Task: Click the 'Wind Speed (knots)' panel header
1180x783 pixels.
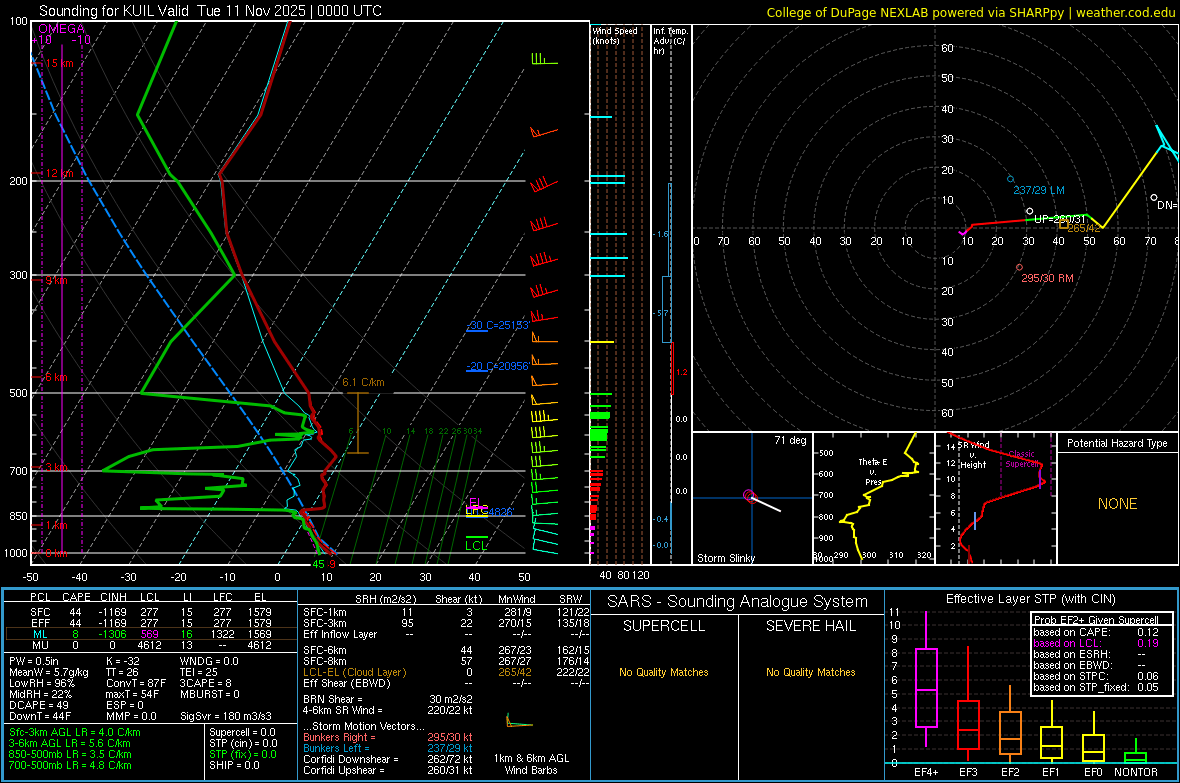Action: pyautogui.click(x=615, y=35)
